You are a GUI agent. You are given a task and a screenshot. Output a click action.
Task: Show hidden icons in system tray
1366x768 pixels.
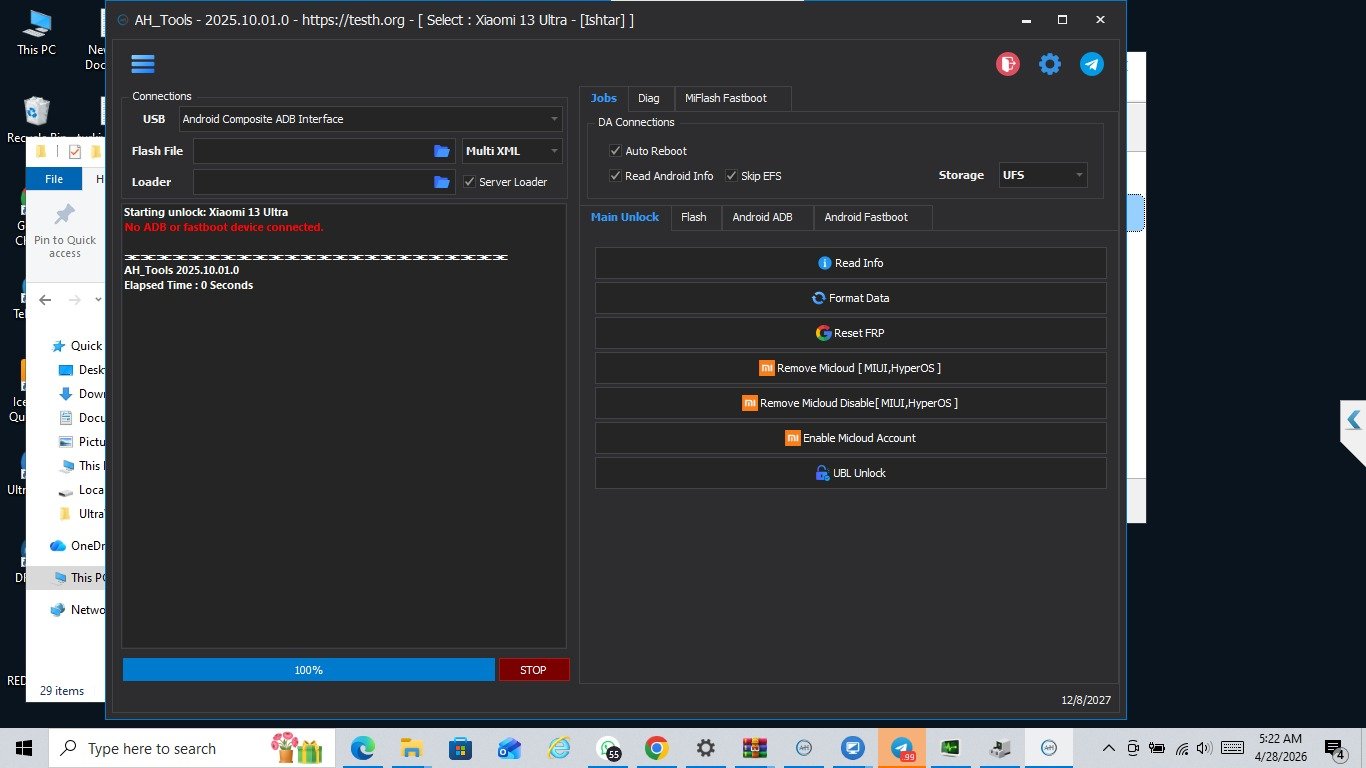pos(1108,748)
